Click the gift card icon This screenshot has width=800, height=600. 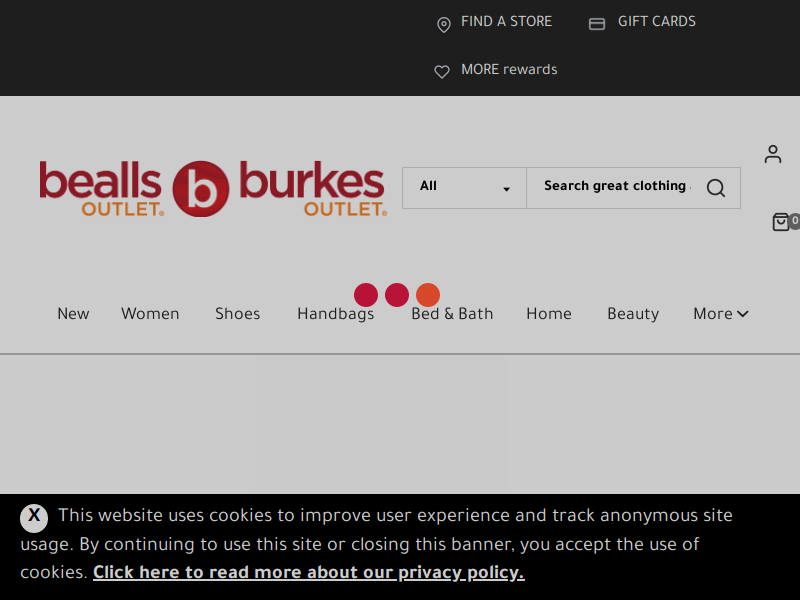[597, 24]
